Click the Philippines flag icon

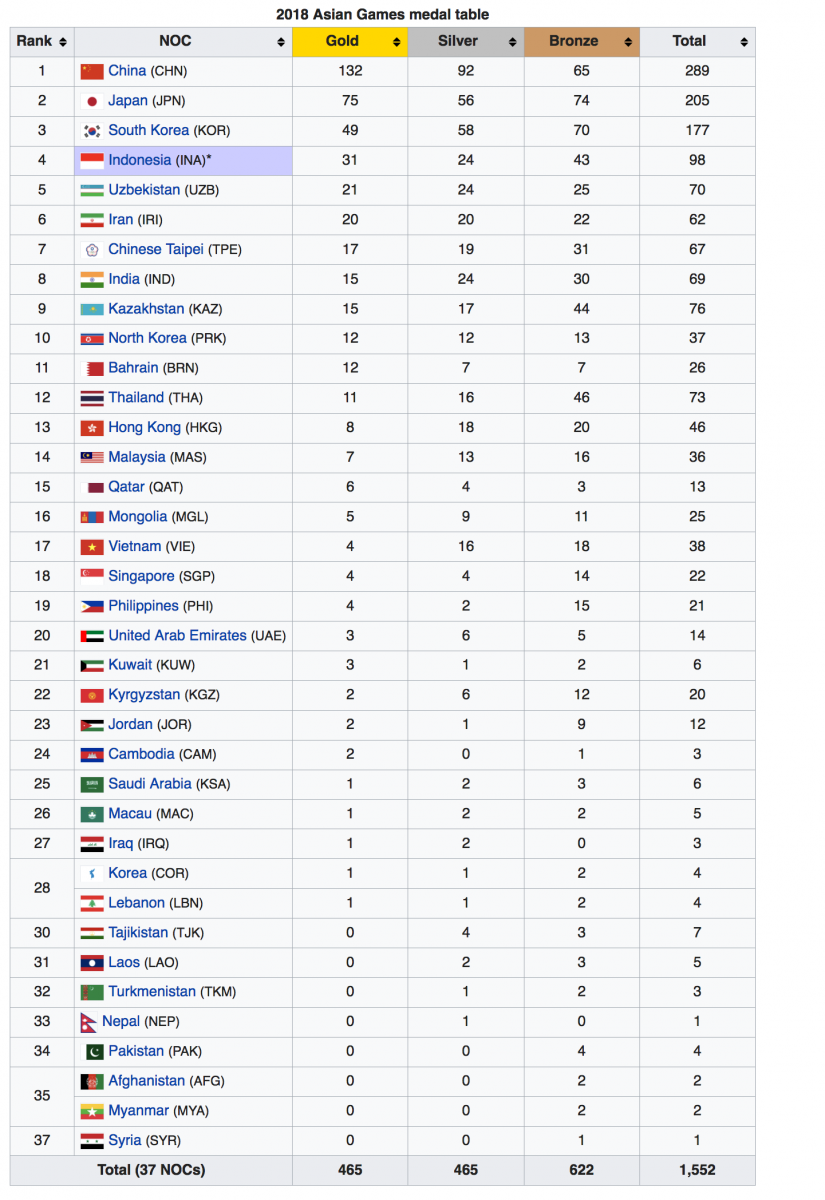tap(92, 606)
